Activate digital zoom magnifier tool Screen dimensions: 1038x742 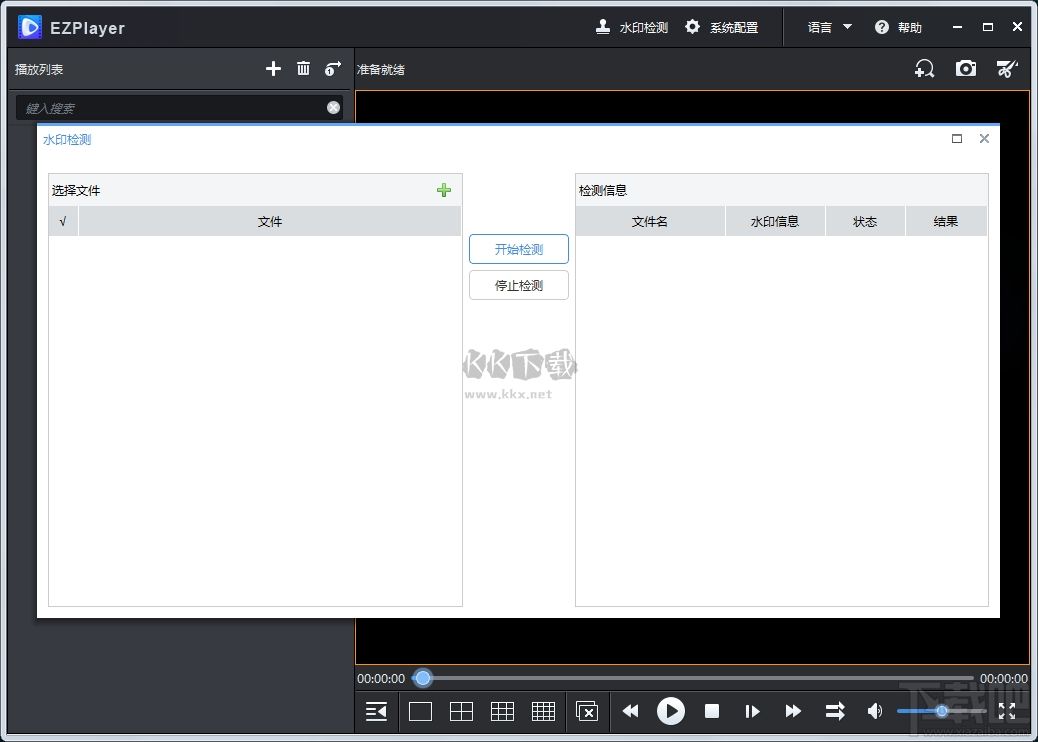(923, 68)
